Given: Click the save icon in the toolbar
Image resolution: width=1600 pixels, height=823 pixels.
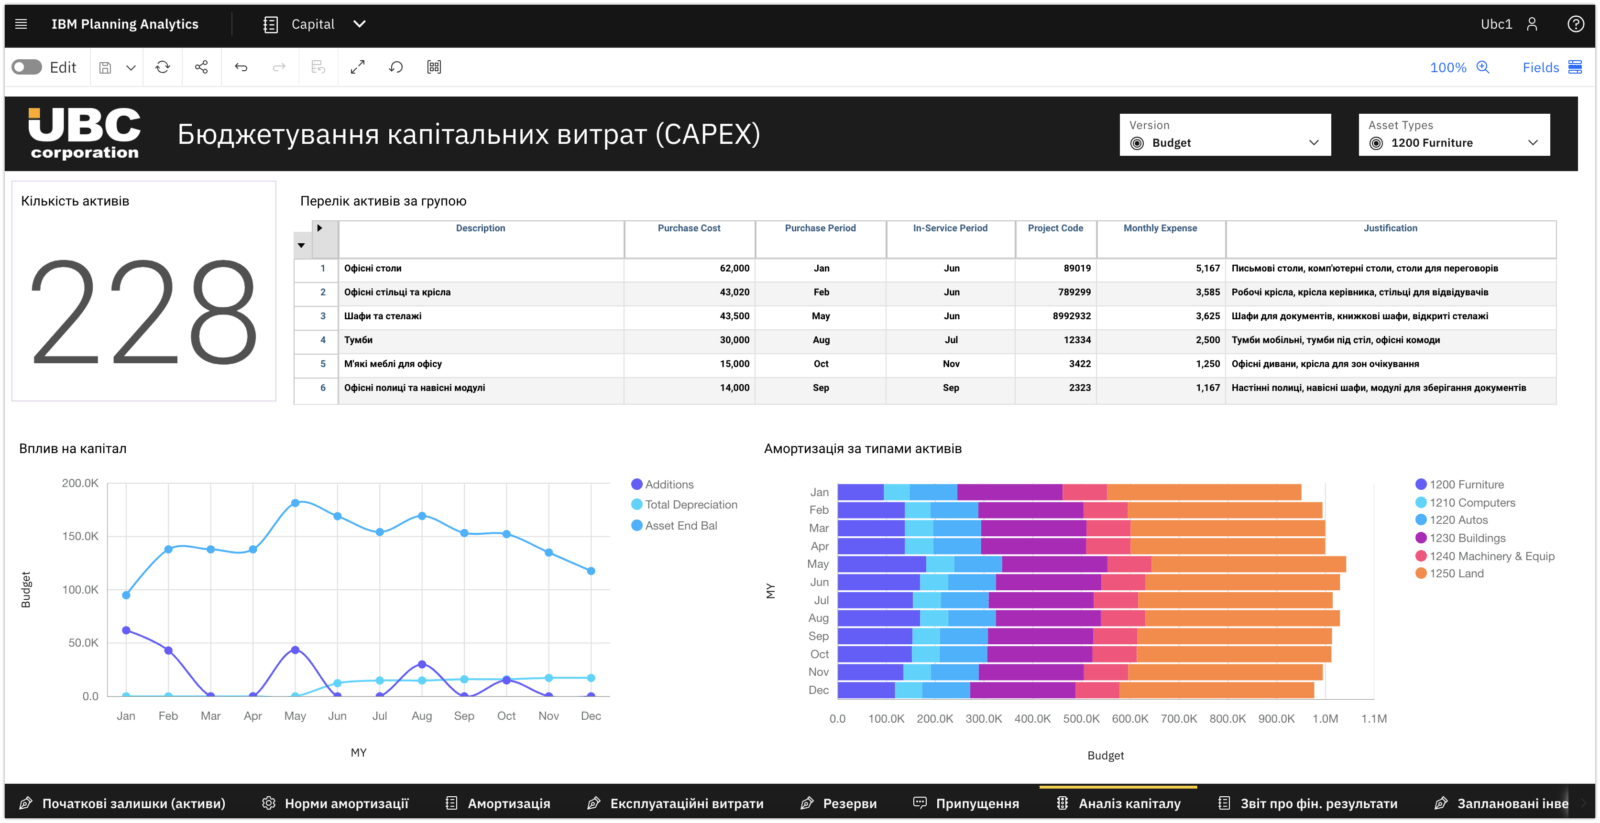Looking at the screenshot, I should pyautogui.click(x=105, y=67).
